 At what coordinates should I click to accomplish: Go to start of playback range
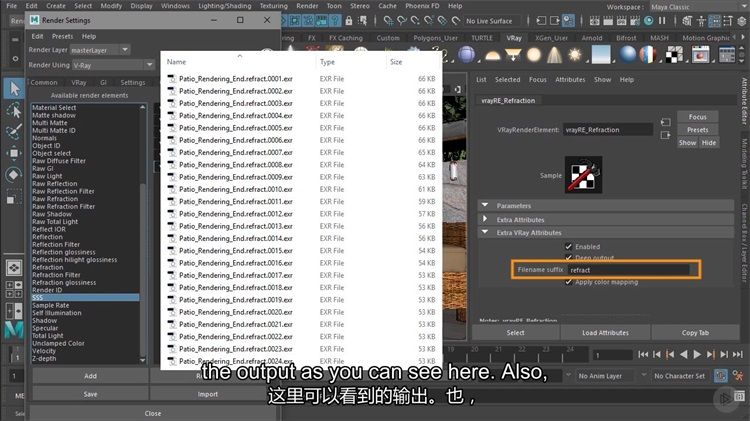(643, 355)
